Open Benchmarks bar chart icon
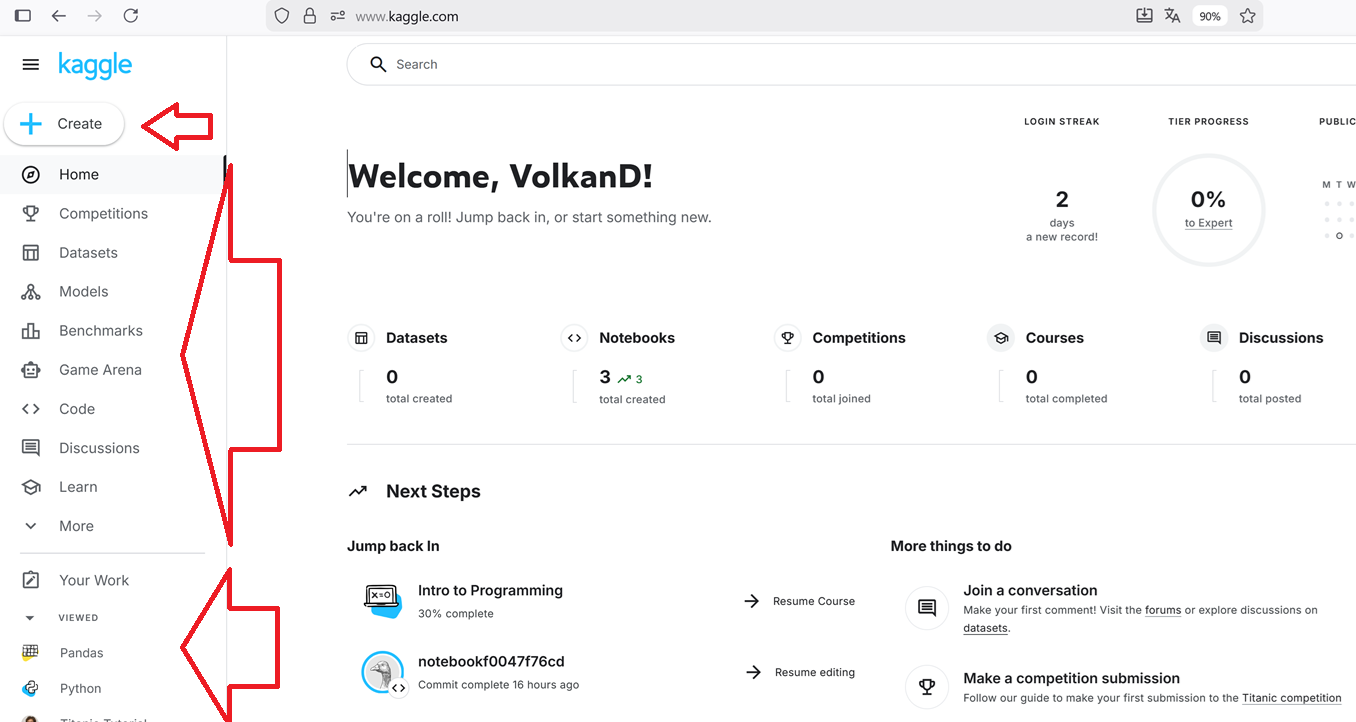The height and width of the screenshot is (722, 1356). (x=31, y=331)
